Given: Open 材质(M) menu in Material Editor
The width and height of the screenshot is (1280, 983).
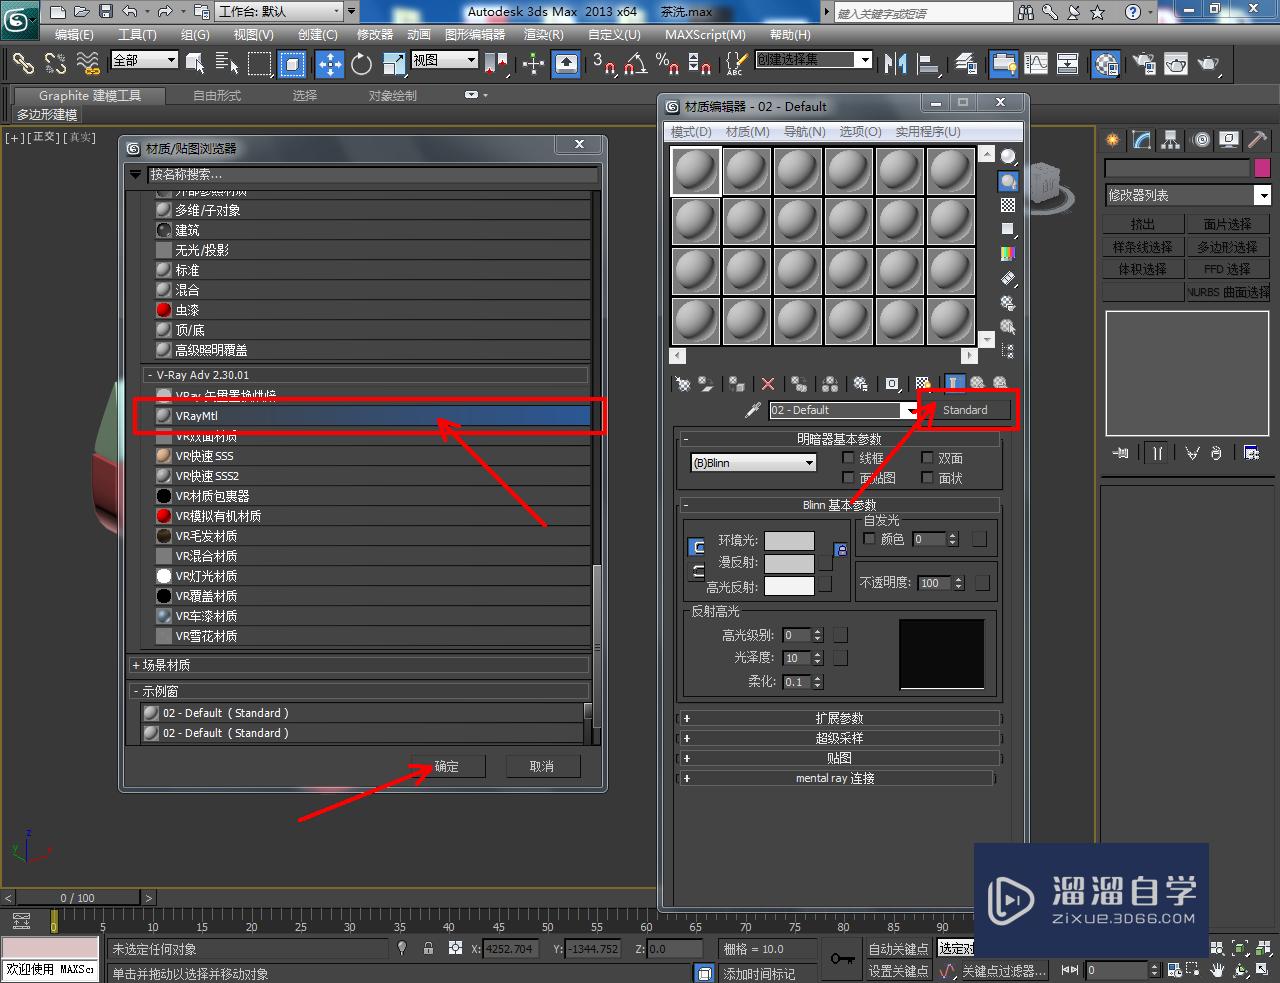Looking at the screenshot, I should [x=748, y=132].
